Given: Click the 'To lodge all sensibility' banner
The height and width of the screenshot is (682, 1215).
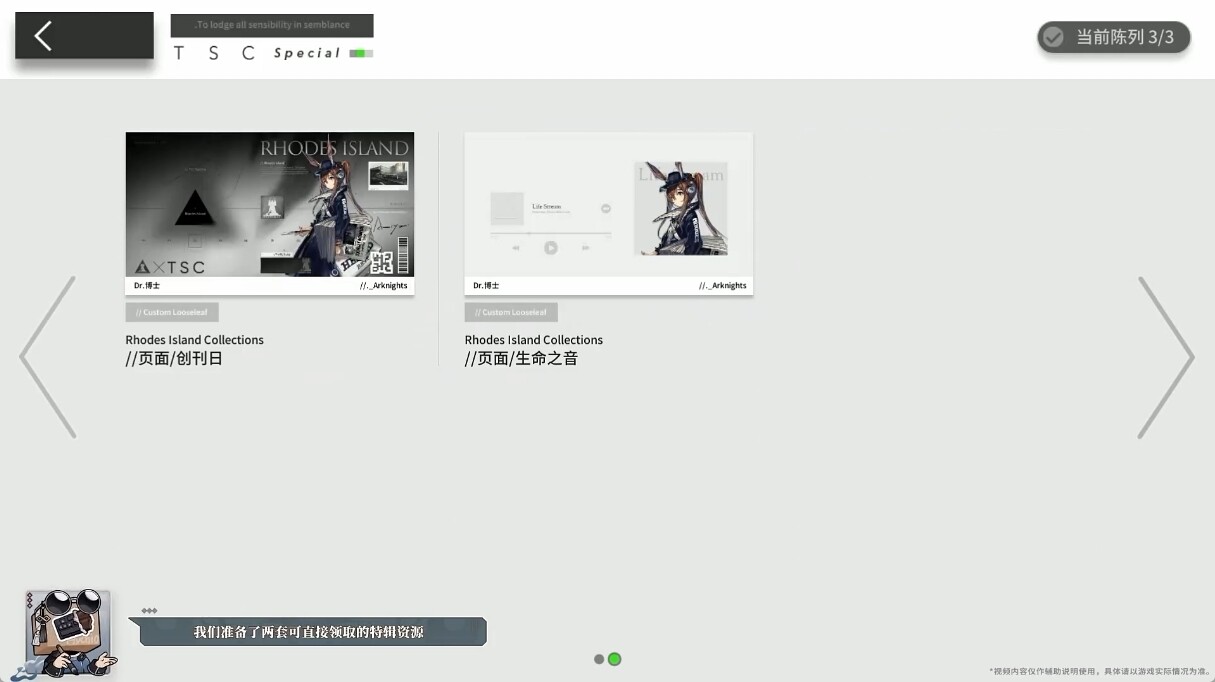Looking at the screenshot, I should (x=272, y=25).
